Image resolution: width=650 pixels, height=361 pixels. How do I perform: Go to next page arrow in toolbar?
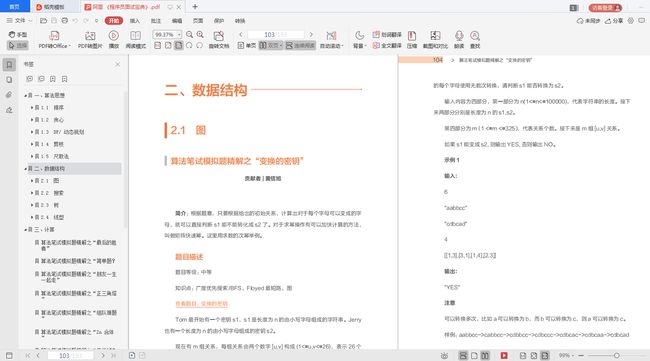[311, 34]
